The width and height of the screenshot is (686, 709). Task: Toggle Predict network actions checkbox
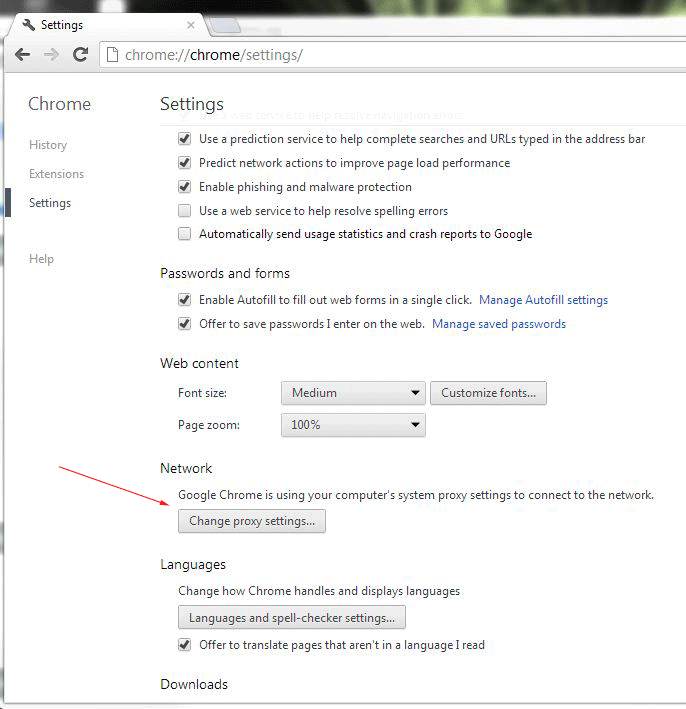tap(185, 163)
